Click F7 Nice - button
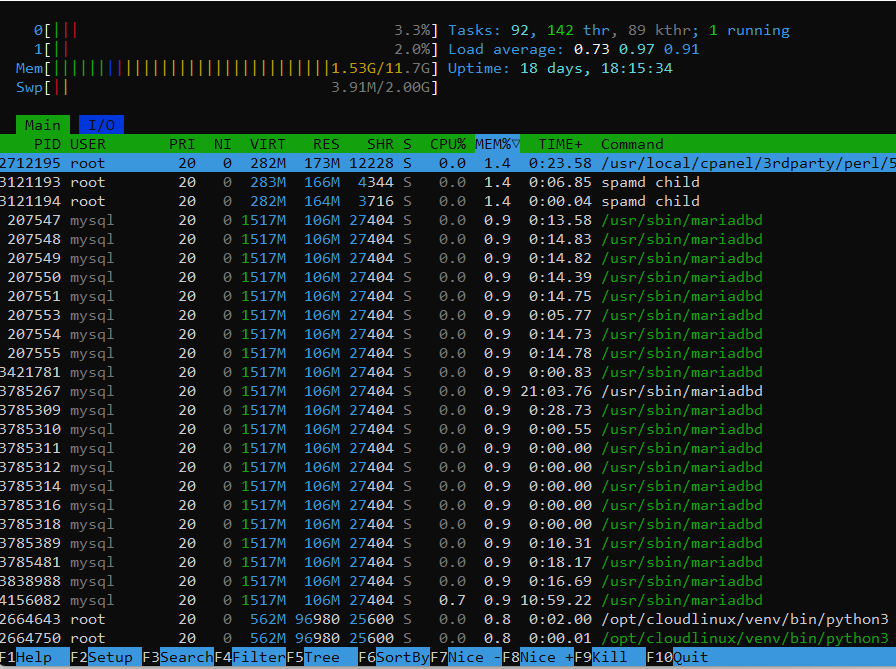This screenshot has height=669, width=896. (466, 657)
